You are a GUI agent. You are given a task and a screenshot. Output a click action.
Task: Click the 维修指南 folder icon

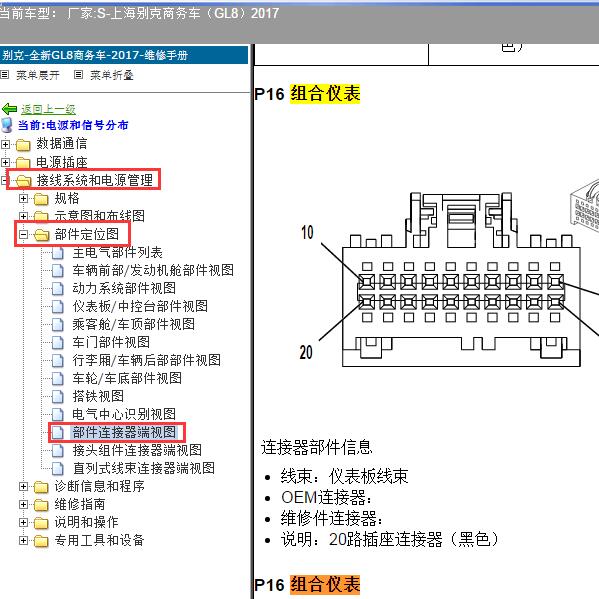pyautogui.click(x=41, y=505)
